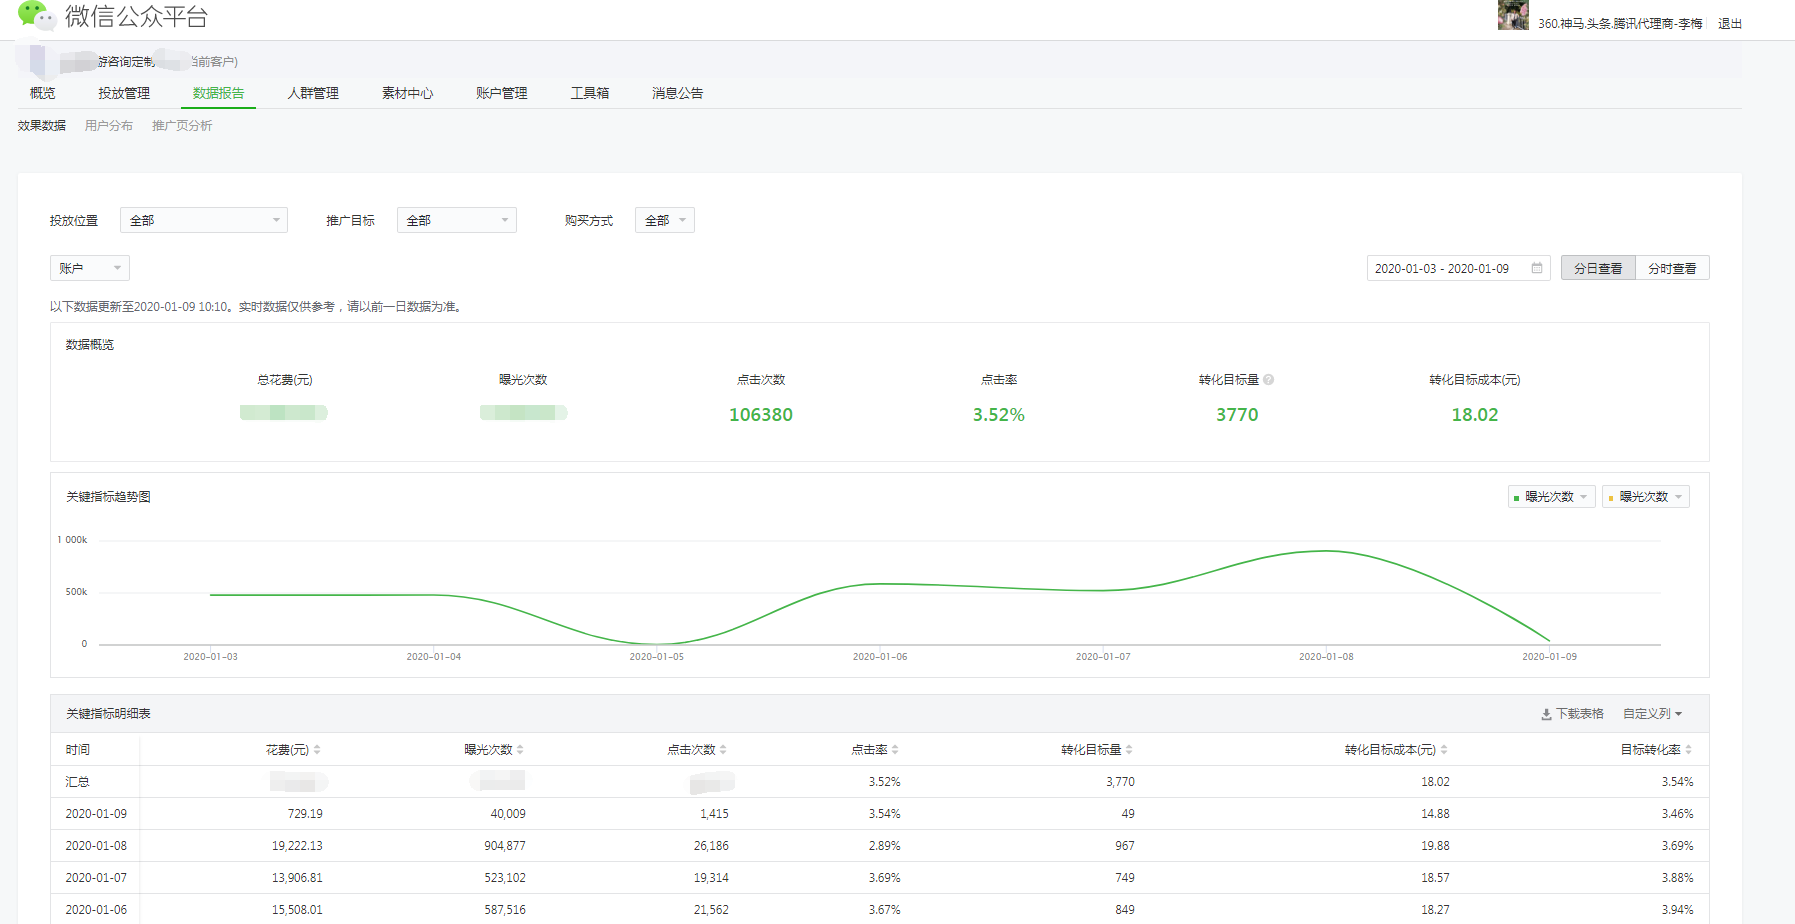Open the 推广目标 dropdown
The height and width of the screenshot is (924, 1795).
[x=456, y=220]
